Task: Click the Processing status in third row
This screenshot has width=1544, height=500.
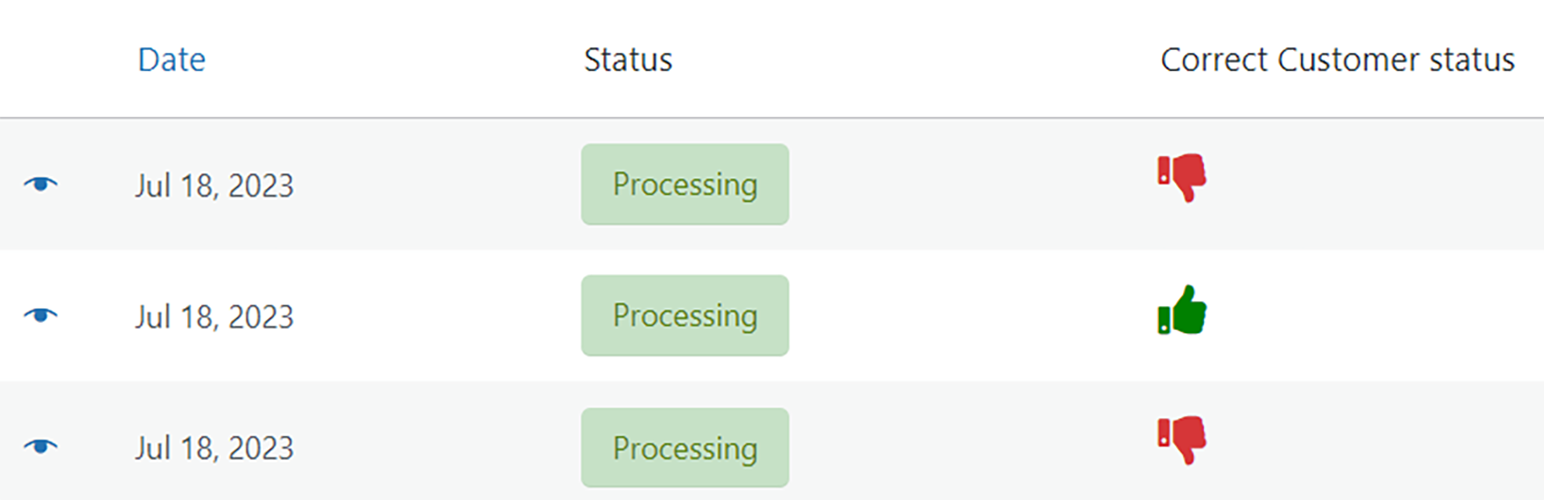Action: (x=685, y=448)
